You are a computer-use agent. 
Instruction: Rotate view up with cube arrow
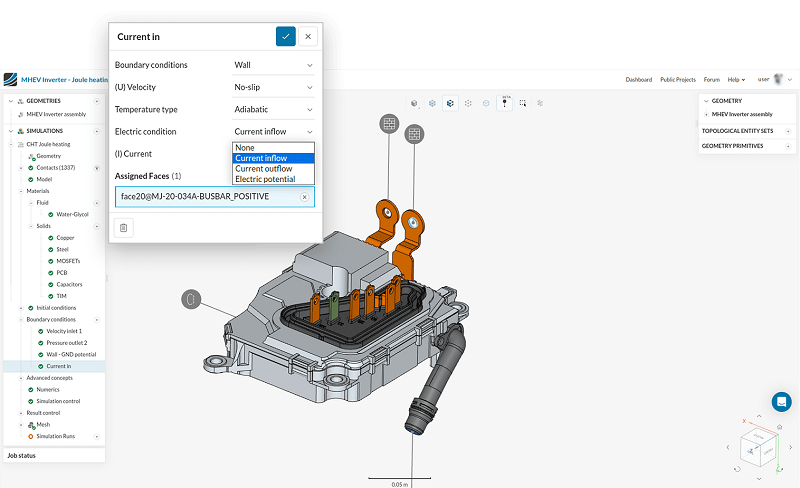click(759, 417)
